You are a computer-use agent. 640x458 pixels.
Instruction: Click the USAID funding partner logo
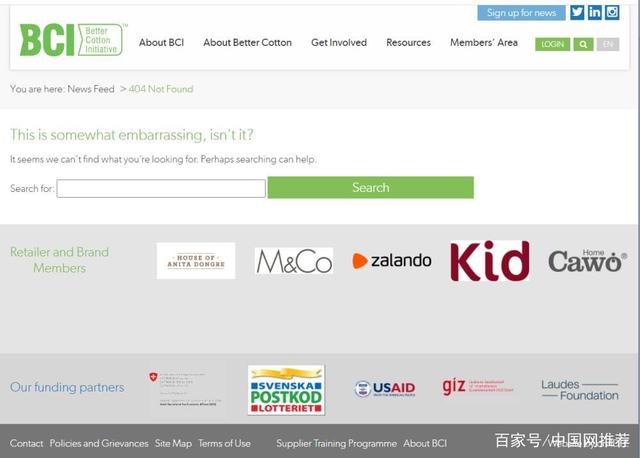pos(384,389)
